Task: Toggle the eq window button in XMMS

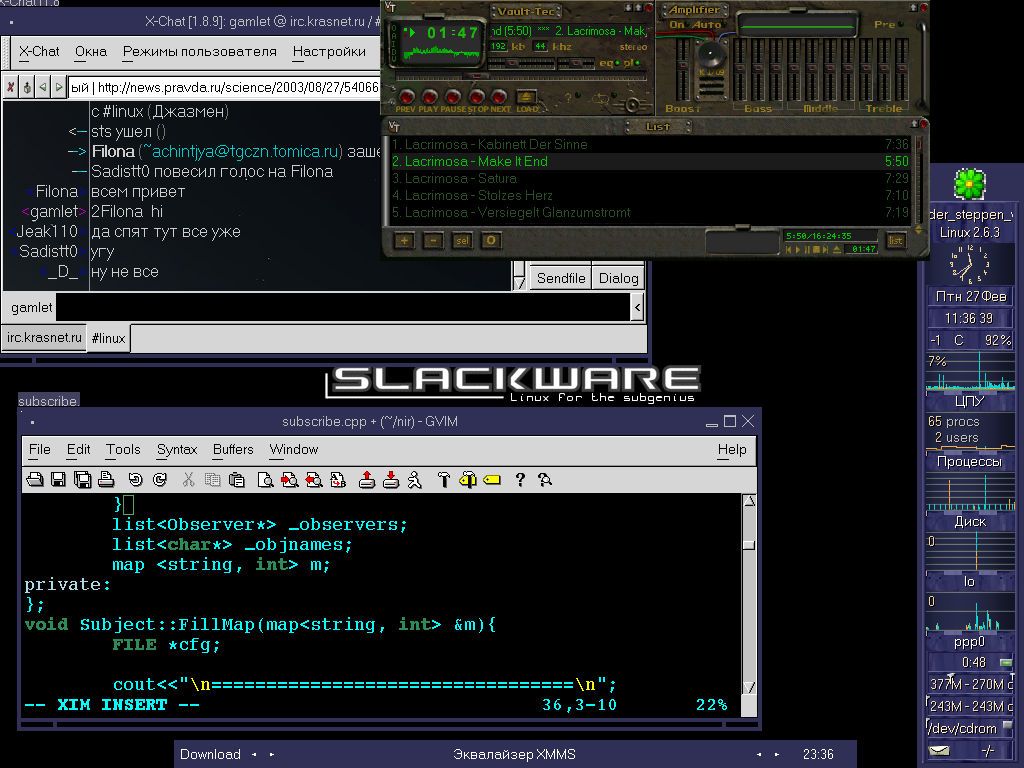Action: (607, 62)
